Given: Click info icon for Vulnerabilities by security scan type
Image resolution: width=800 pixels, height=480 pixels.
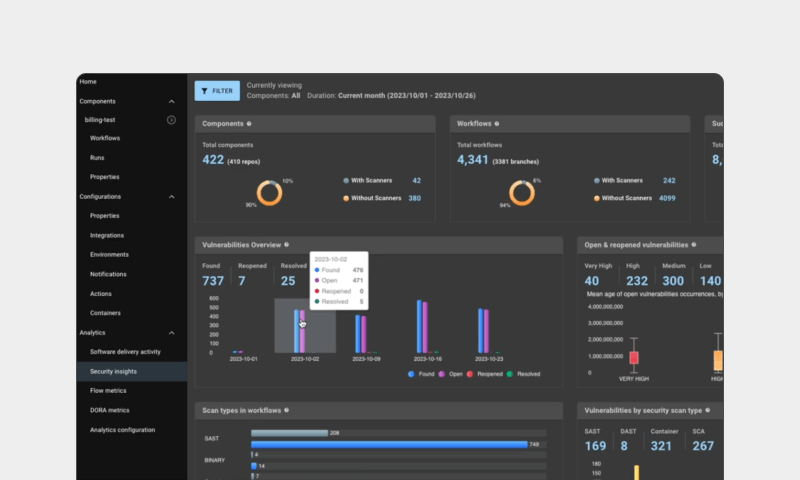Looking at the screenshot, I should 707,410.
